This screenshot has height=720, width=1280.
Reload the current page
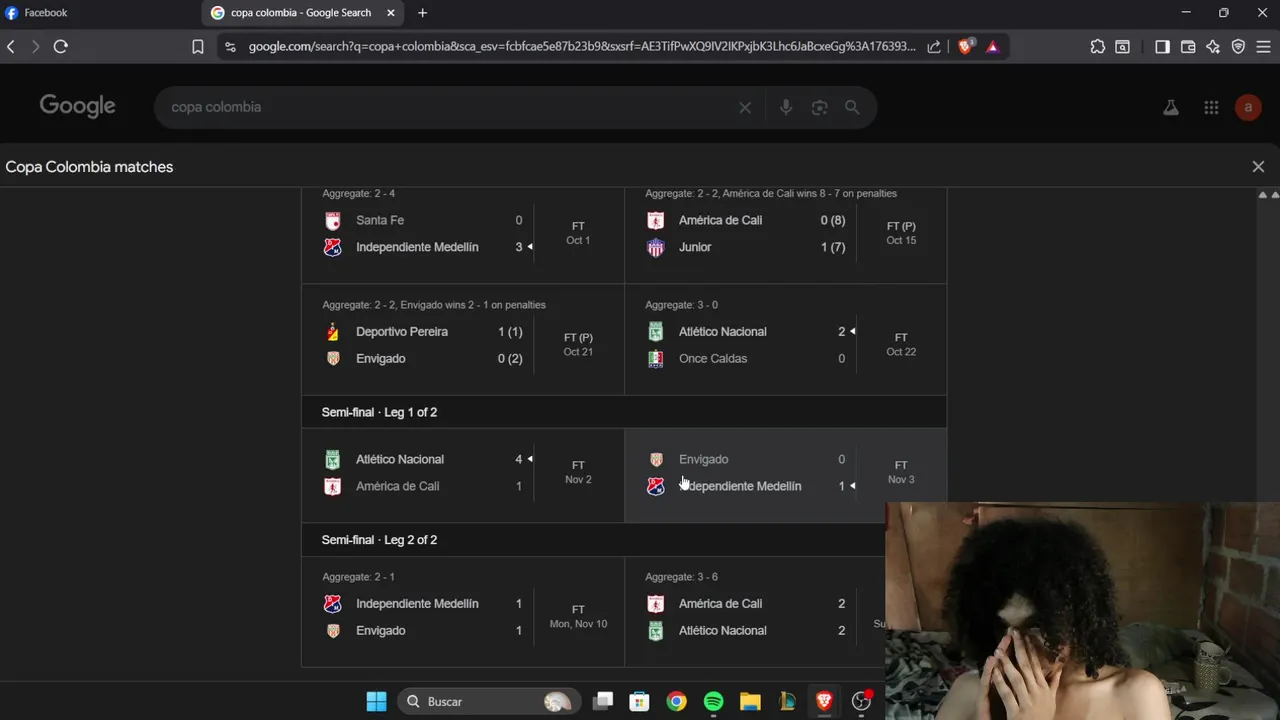(x=61, y=46)
